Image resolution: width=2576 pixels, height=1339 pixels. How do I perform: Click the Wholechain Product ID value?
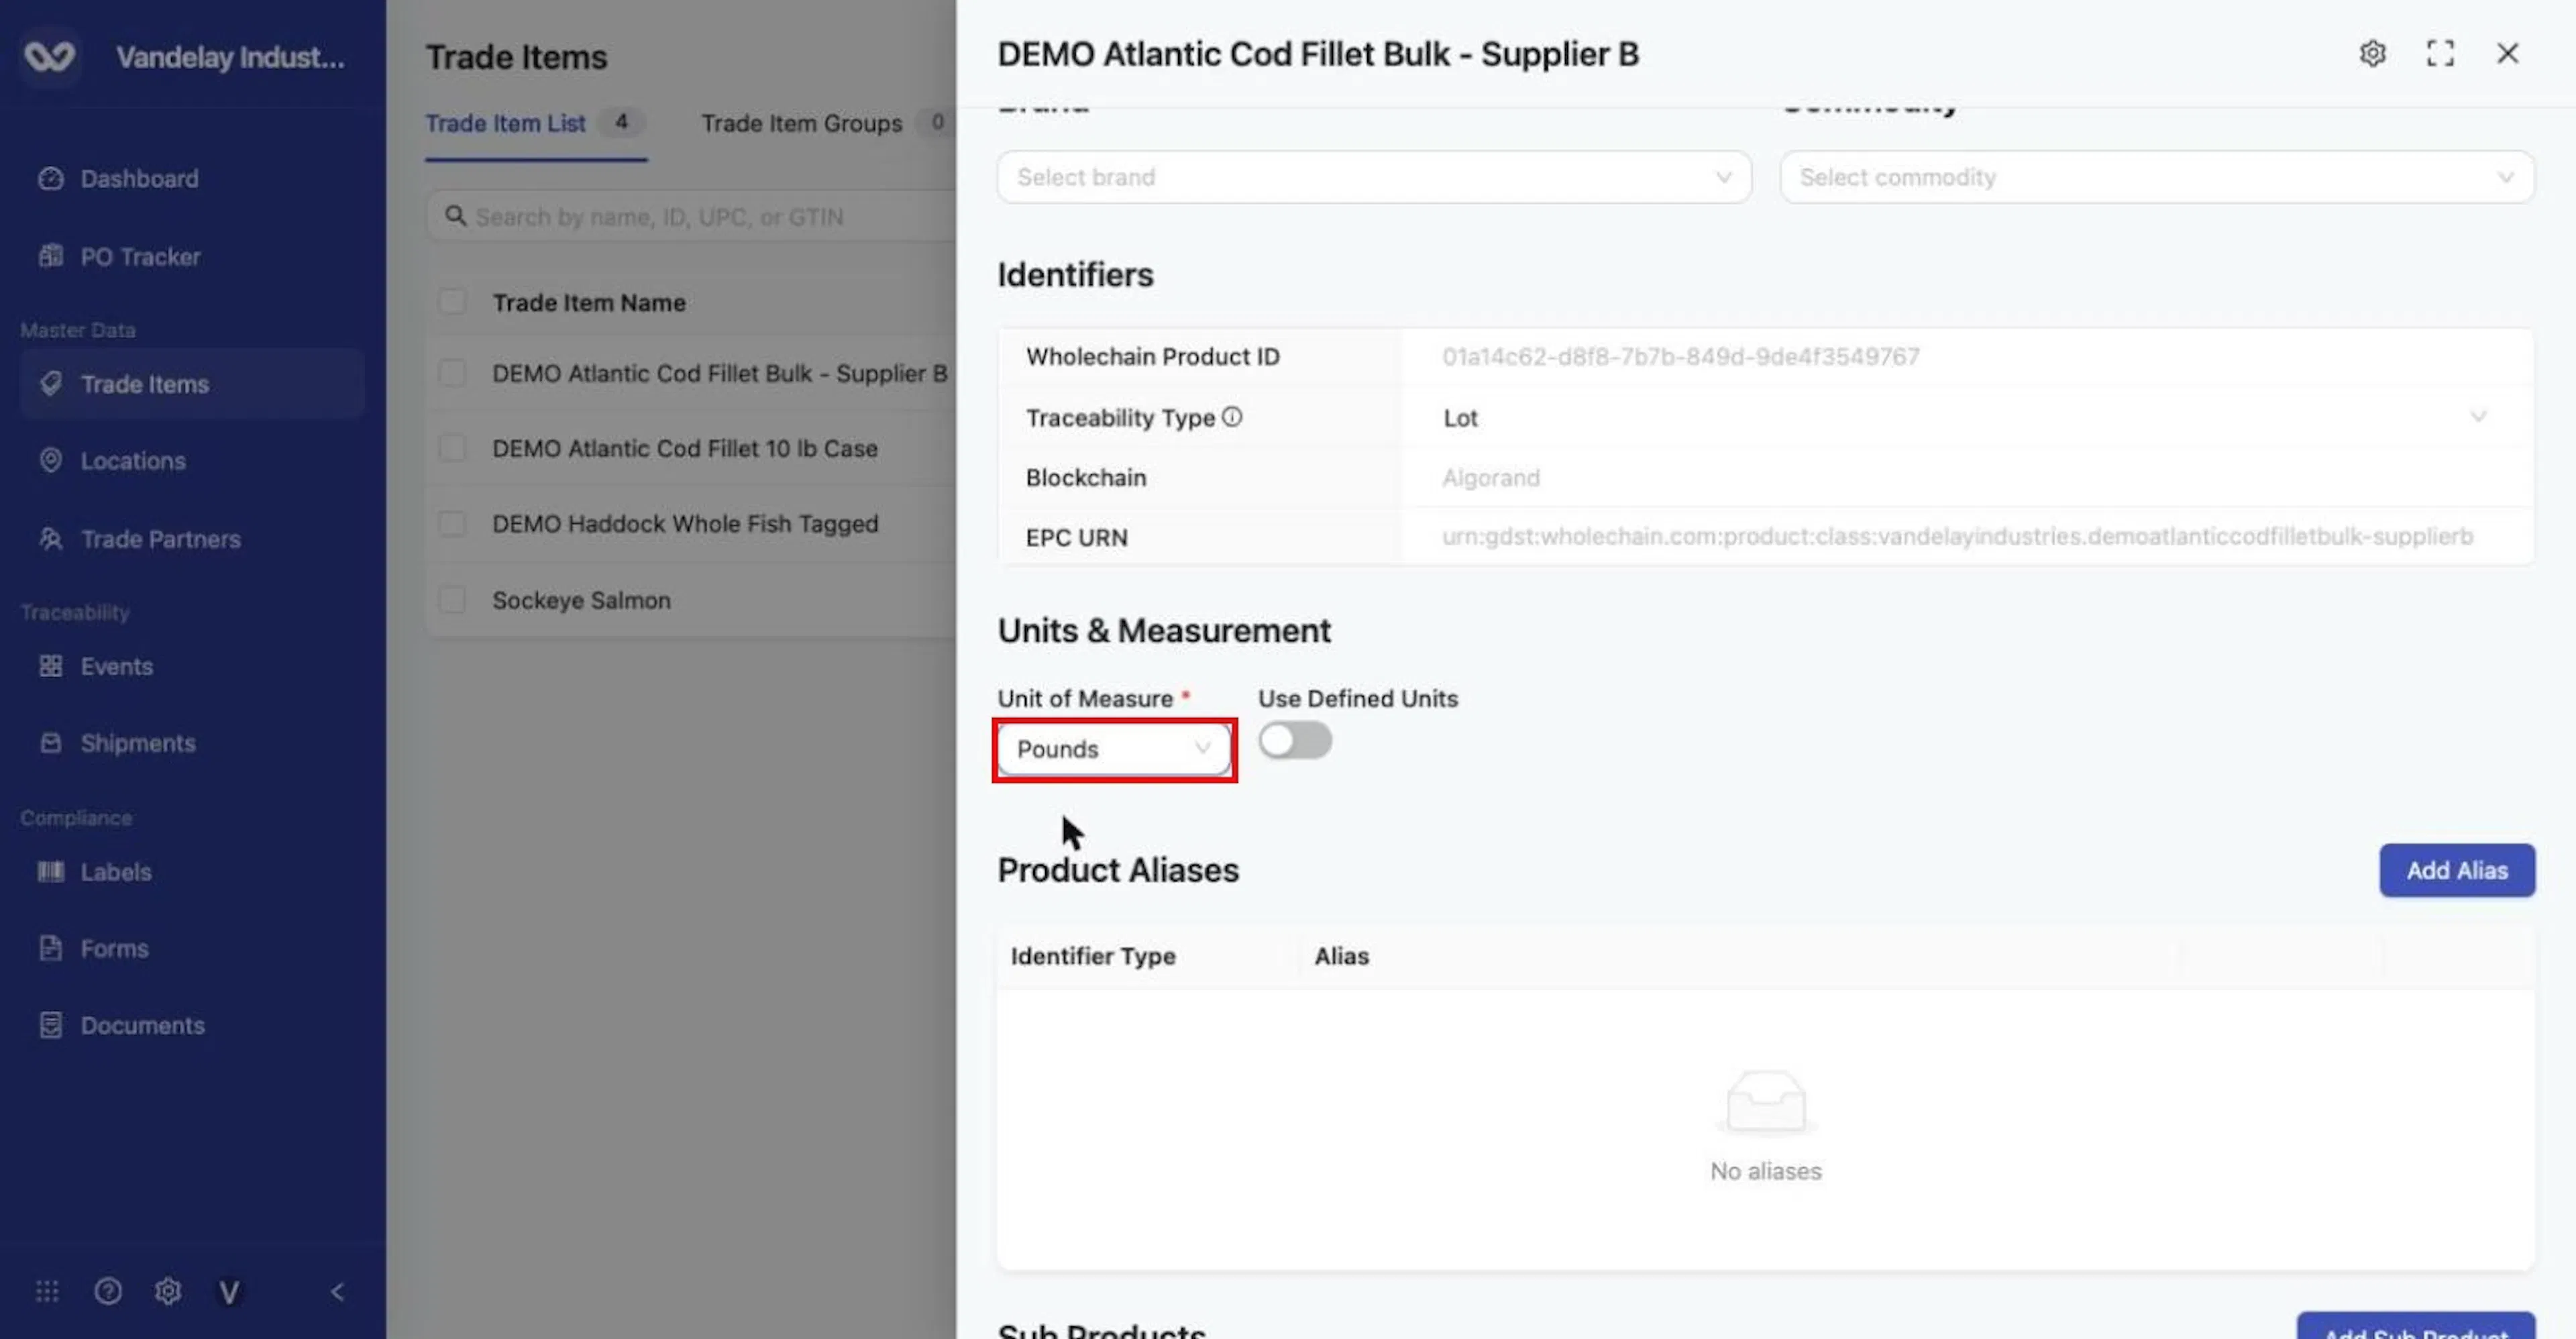1680,356
